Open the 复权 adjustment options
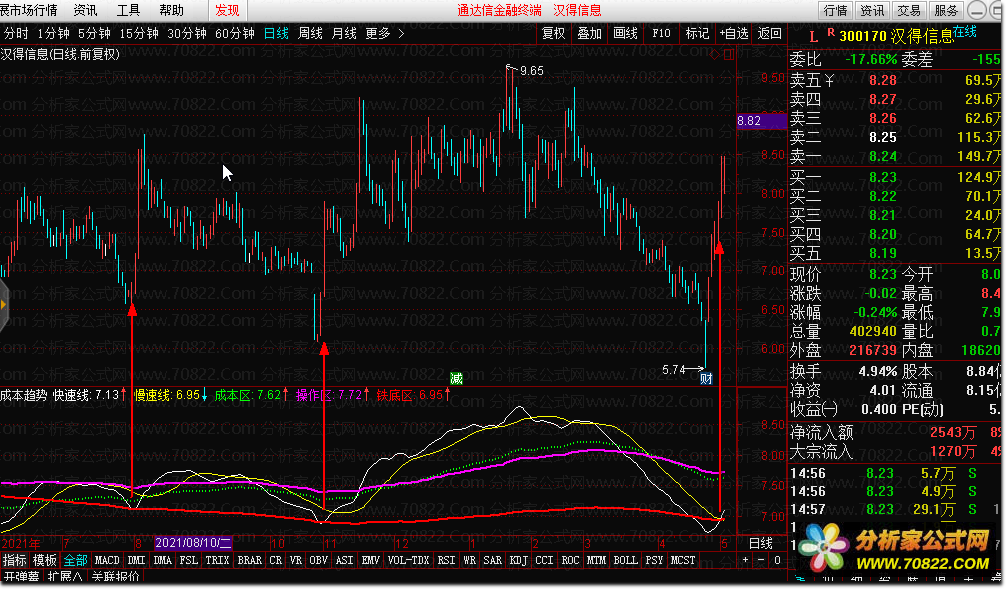 554,33
